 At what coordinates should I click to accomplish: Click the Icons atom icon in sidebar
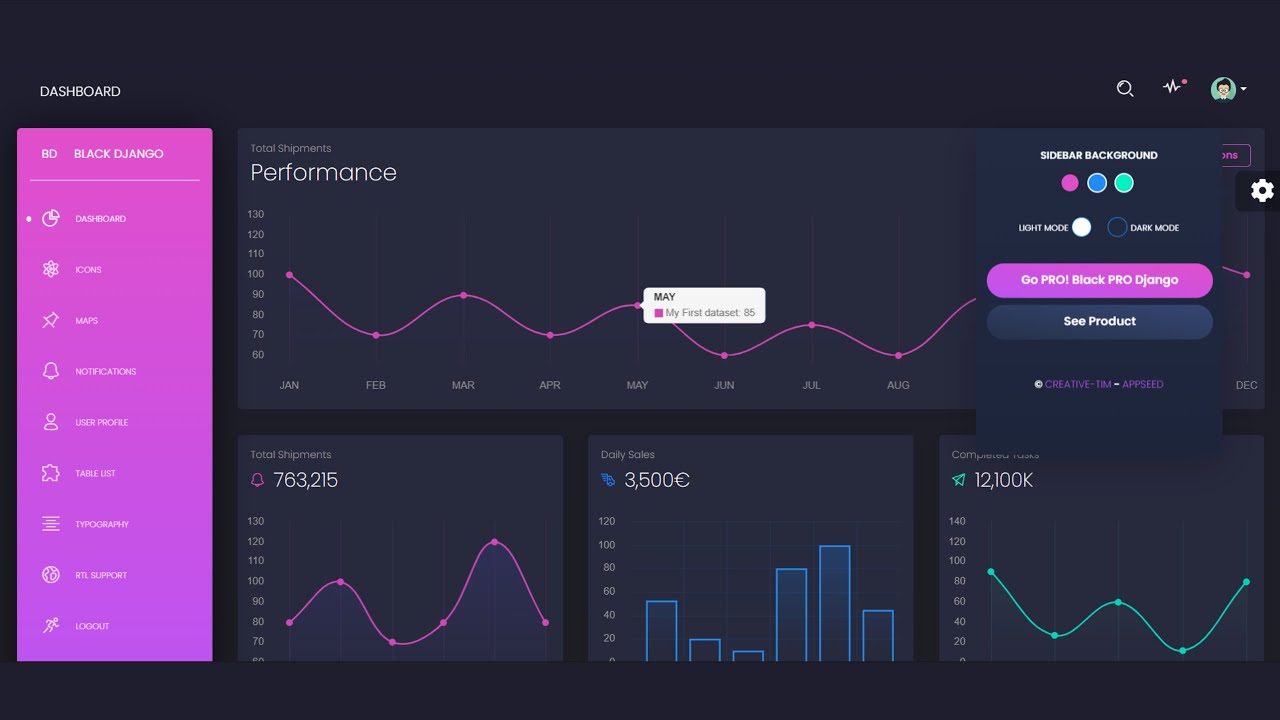(51, 269)
